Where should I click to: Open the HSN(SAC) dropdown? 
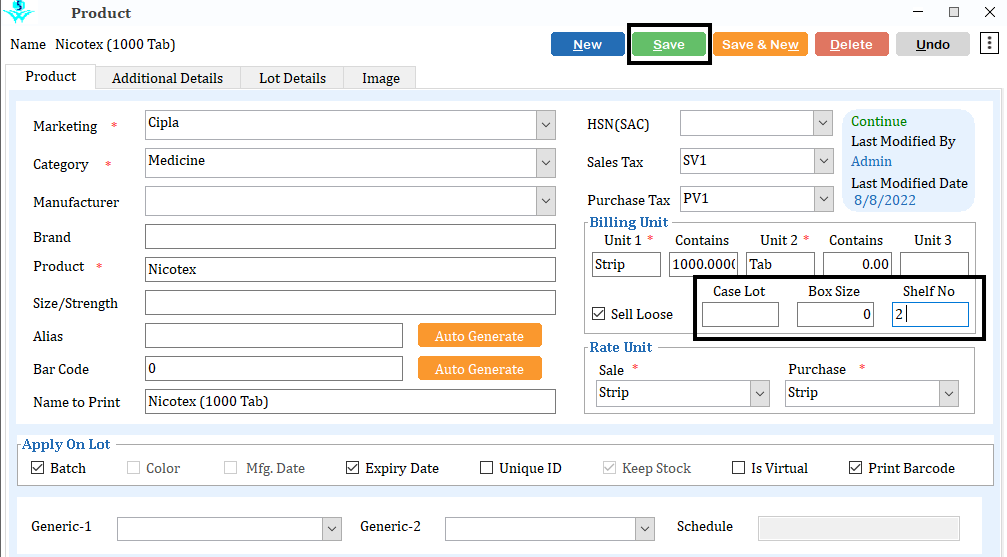point(823,123)
